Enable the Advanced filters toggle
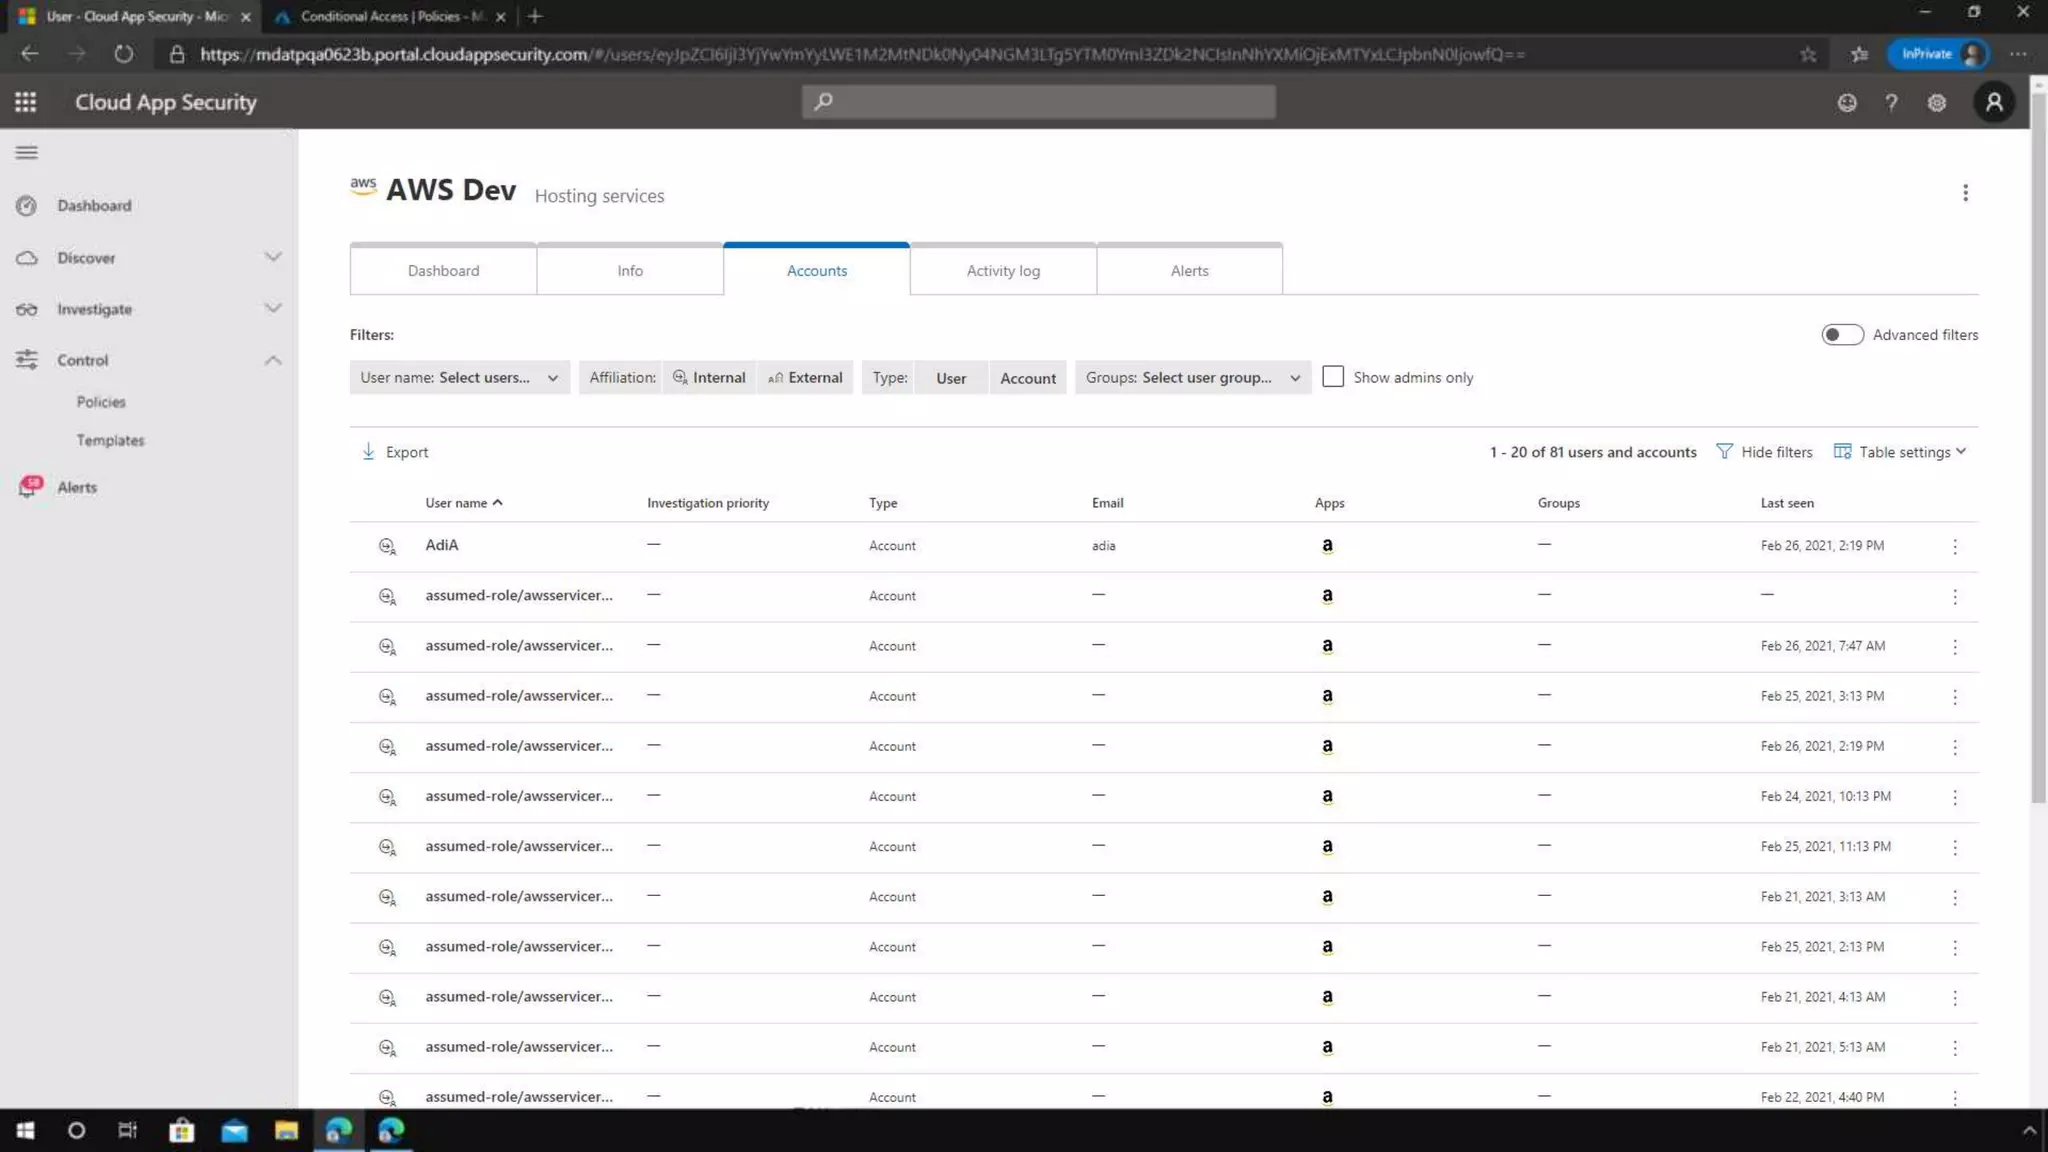This screenshot has height=1152, width=2048. (1842, 335)
